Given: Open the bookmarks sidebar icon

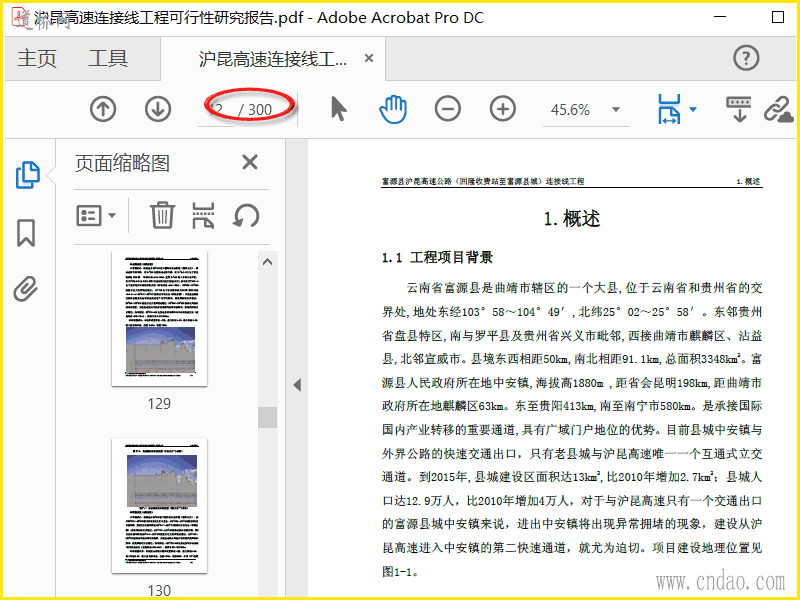Looking at the screenshot, I should 26,233.
